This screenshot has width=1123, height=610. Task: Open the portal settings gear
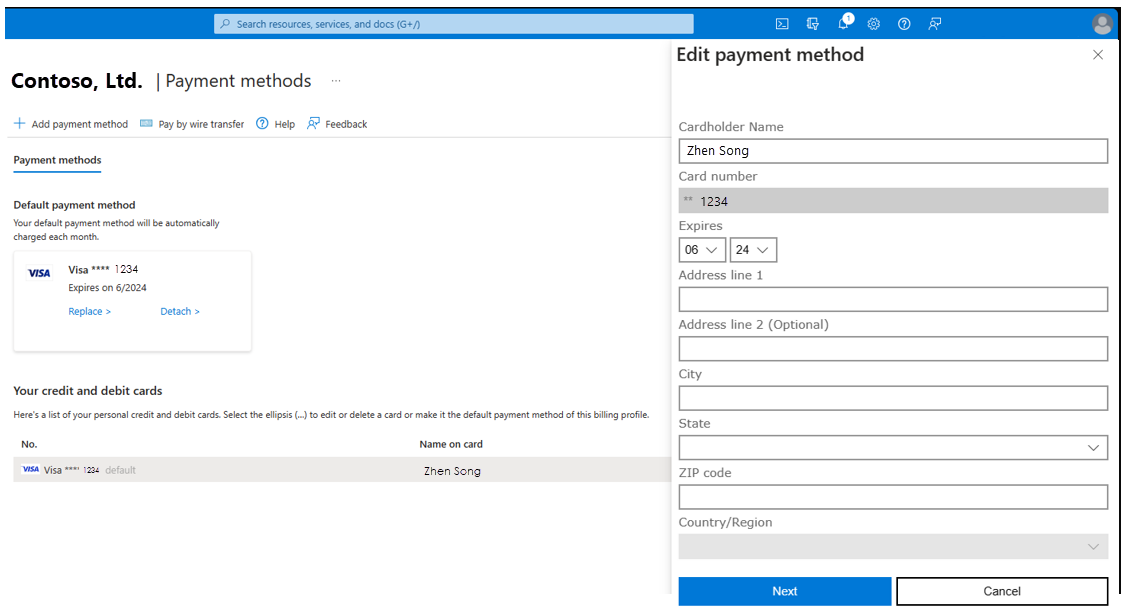(874, 24)
